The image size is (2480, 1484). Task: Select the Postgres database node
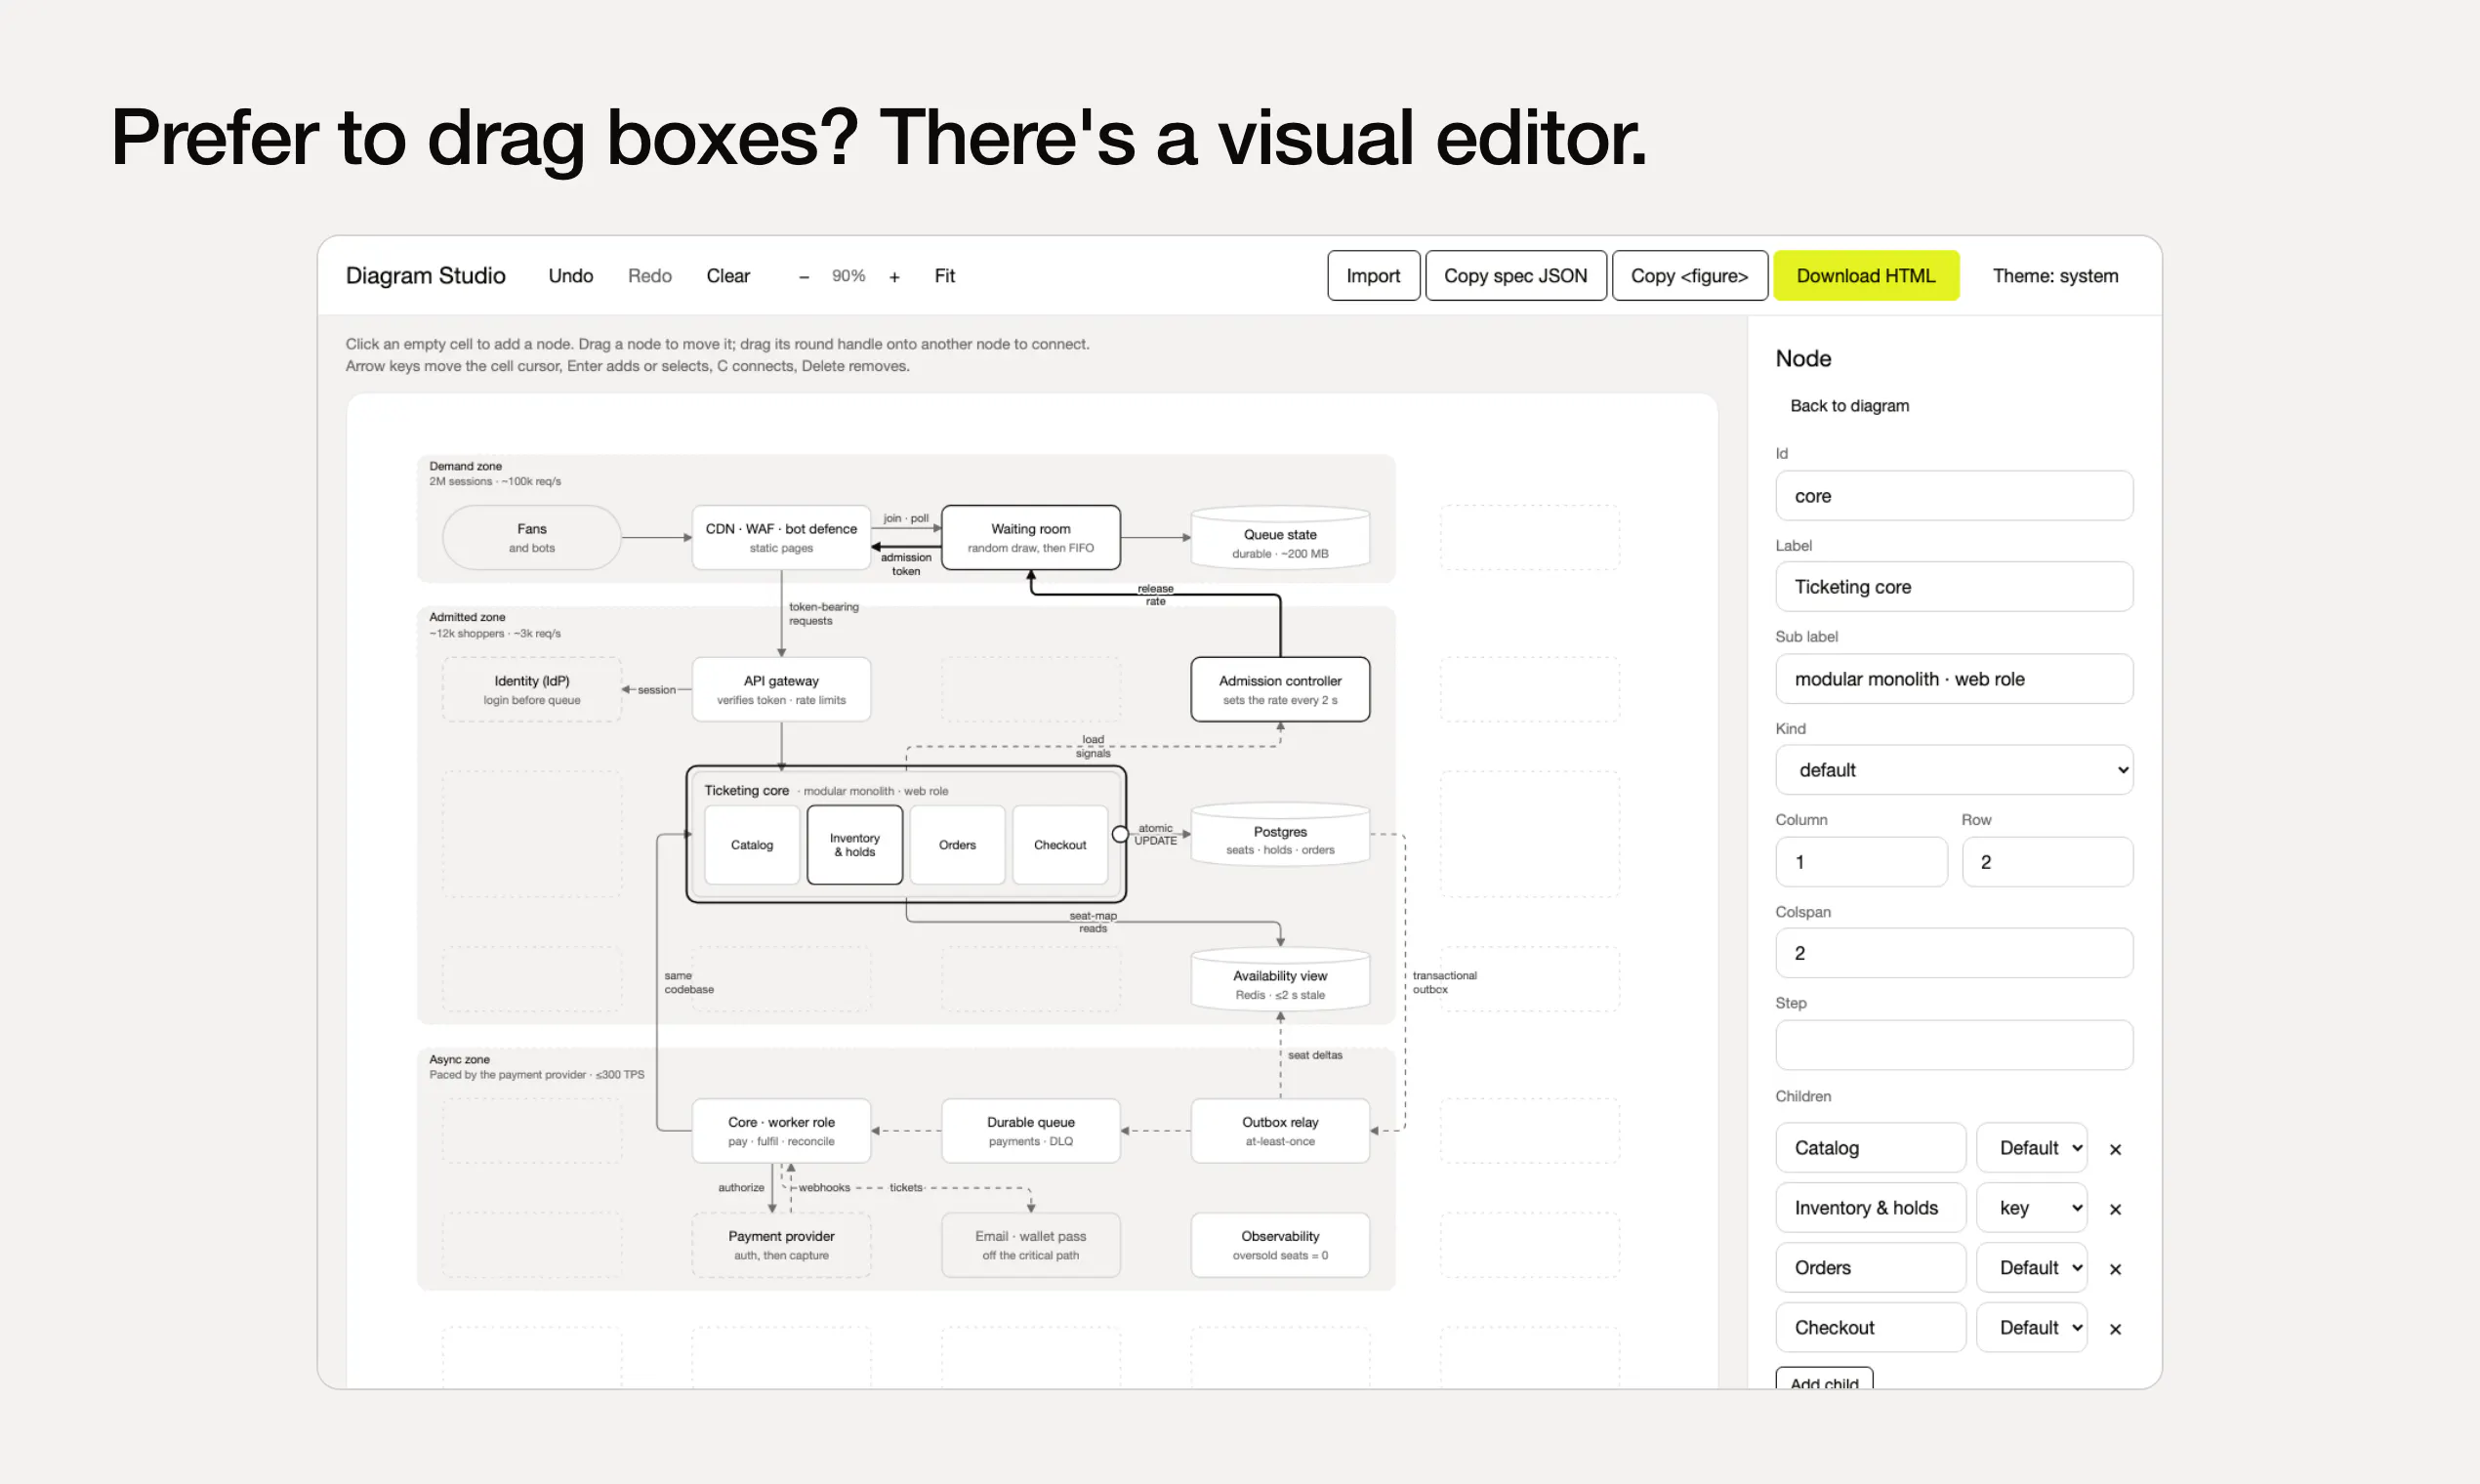pos(1280,836)
